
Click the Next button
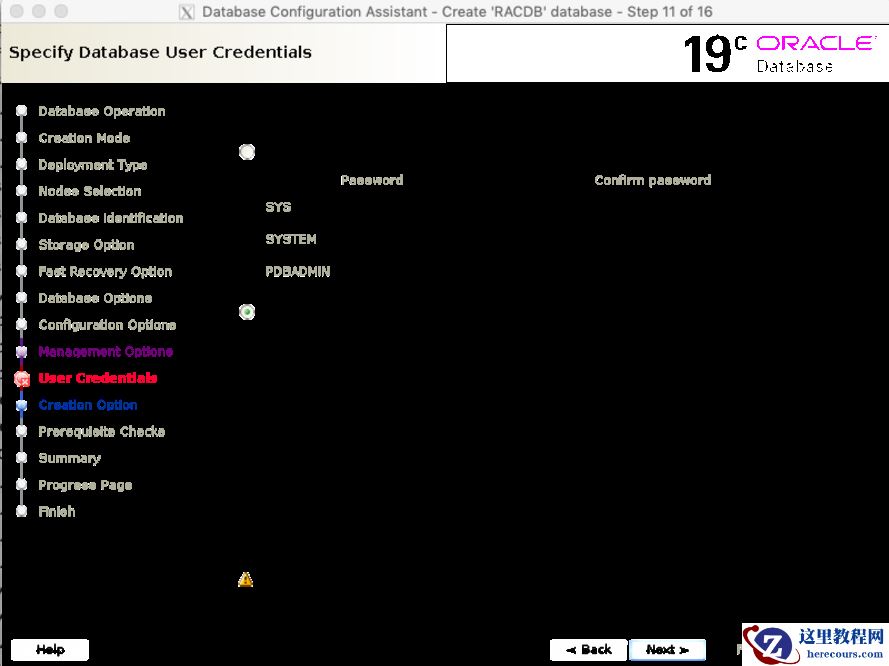pos(667,650)
